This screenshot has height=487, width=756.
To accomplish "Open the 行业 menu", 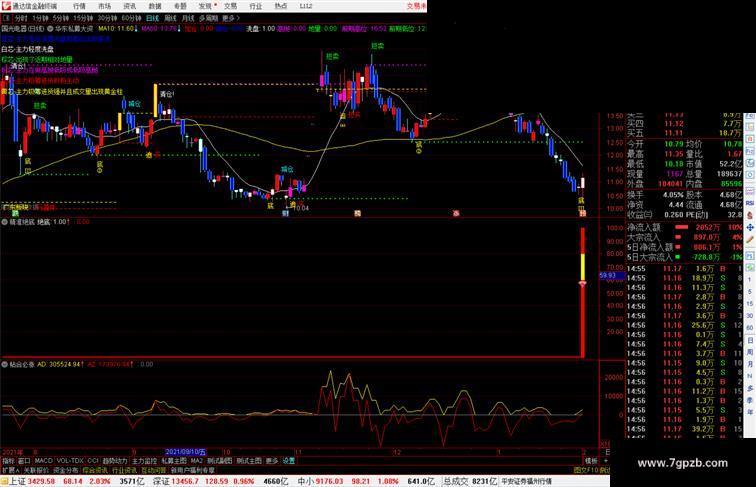I will pos(256,6).
